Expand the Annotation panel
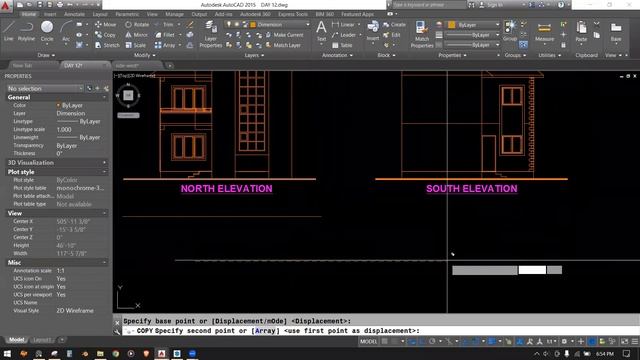 (337, 55)
